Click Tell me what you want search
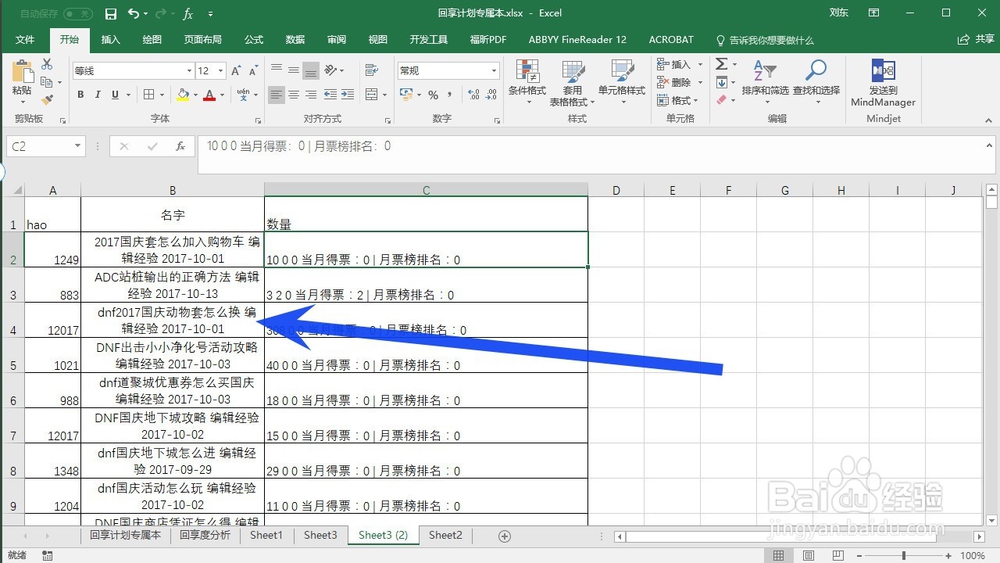The width and height of the screenshot is (1000, 563). [x=765, y=40]
